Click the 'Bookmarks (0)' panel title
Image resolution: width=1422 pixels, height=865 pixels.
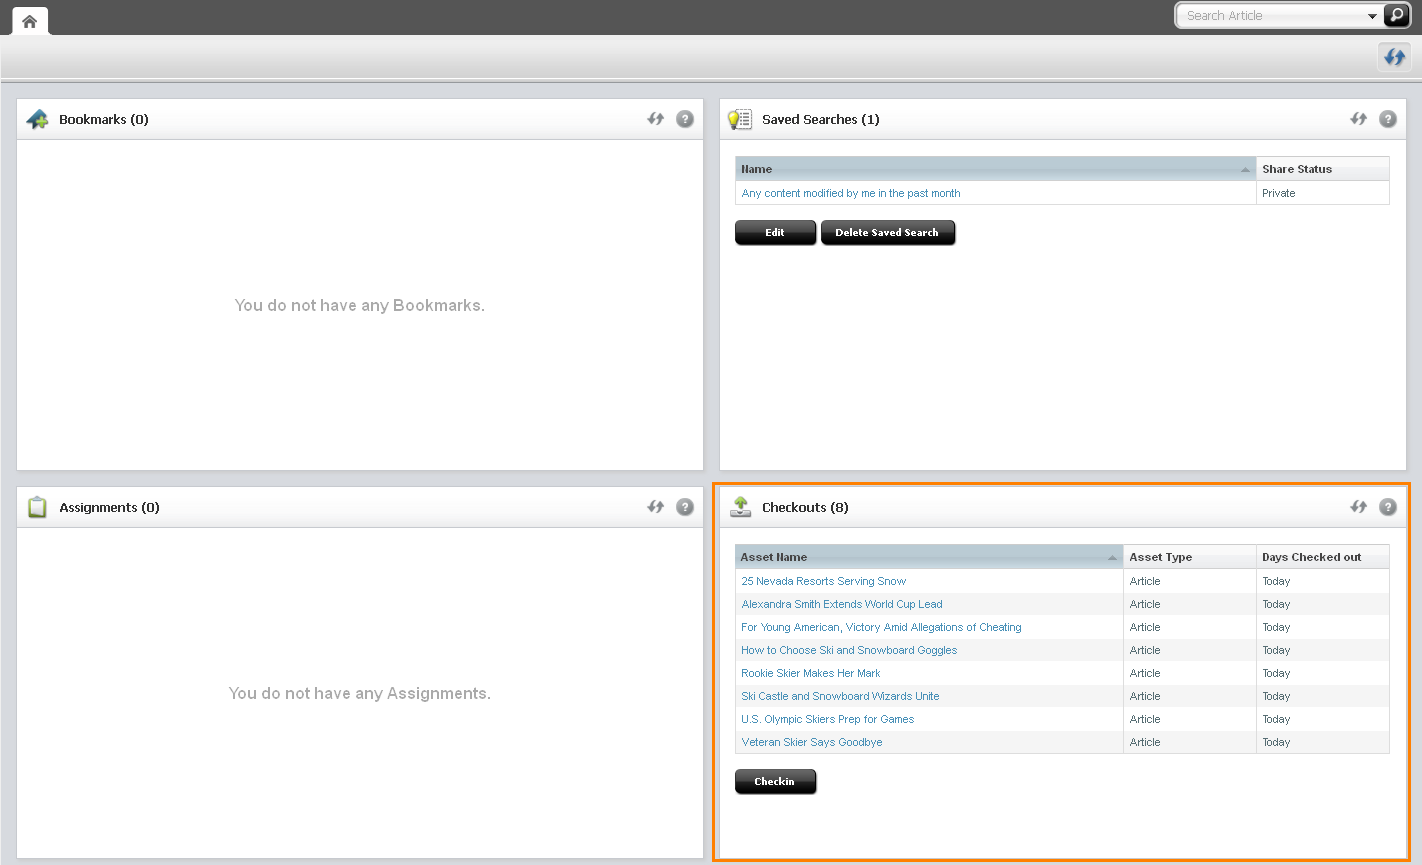pyautogui.click(x=104, y=119)
